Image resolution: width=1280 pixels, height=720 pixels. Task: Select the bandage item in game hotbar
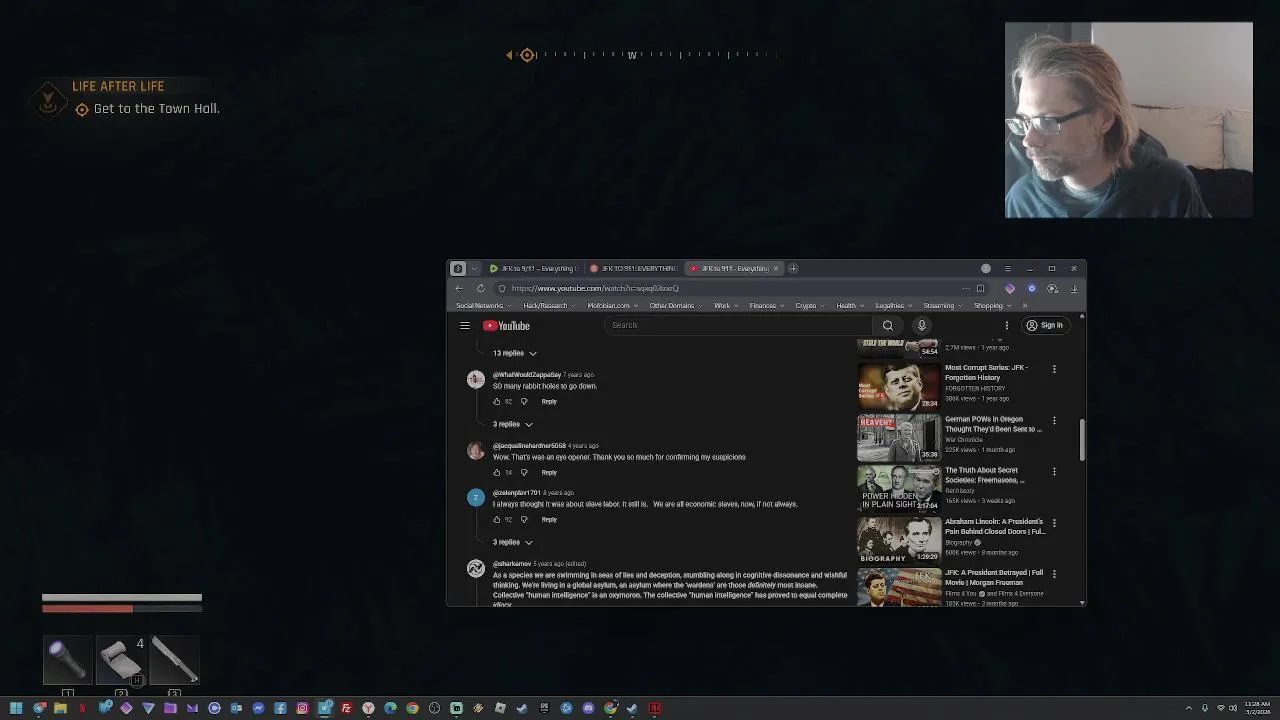pyautogui.click(x=121, y=661)
